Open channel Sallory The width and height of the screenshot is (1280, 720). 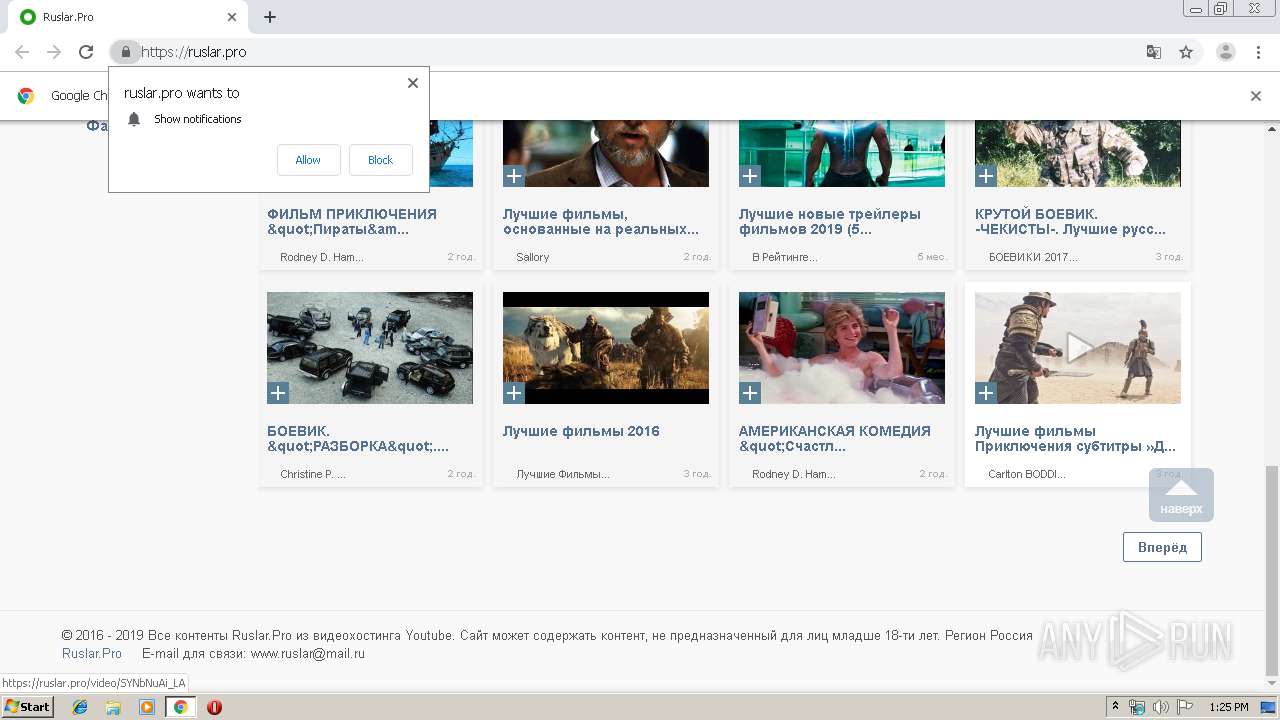(533, 257)
